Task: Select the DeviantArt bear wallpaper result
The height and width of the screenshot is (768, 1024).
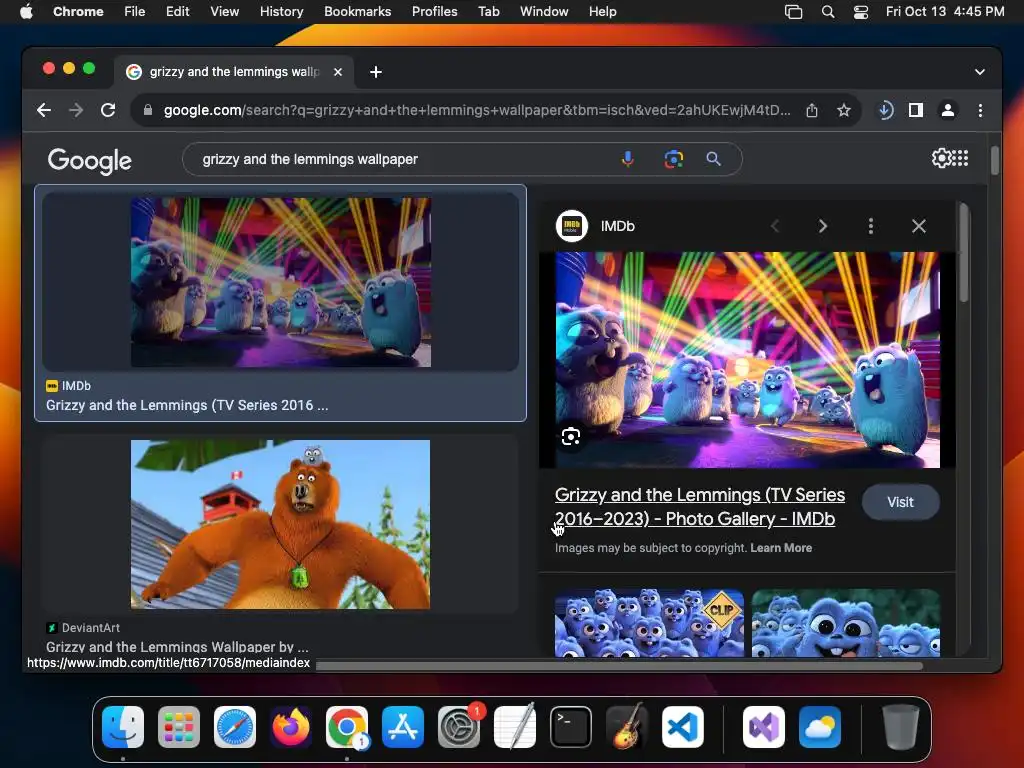Action: click(281, 524)
